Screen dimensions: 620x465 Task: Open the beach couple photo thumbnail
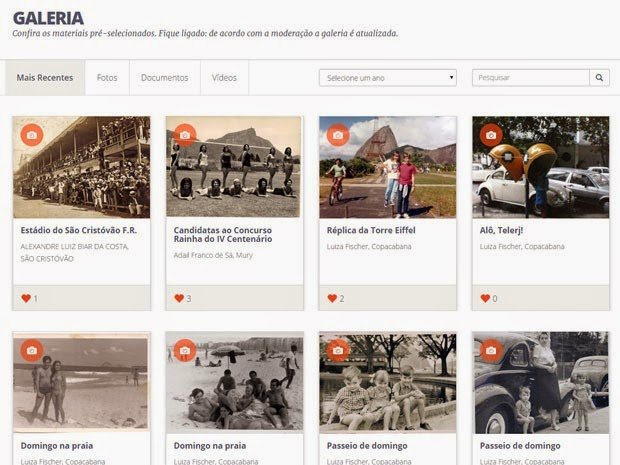coord(81,382)
